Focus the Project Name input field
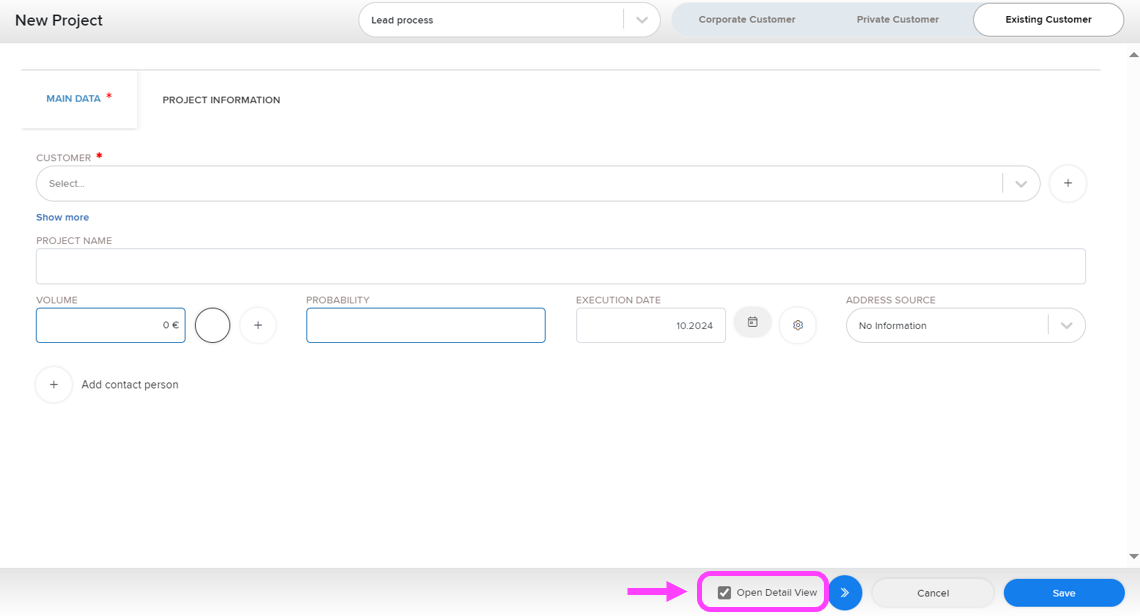Viewport: 1140px width, 616px height. 561,266
